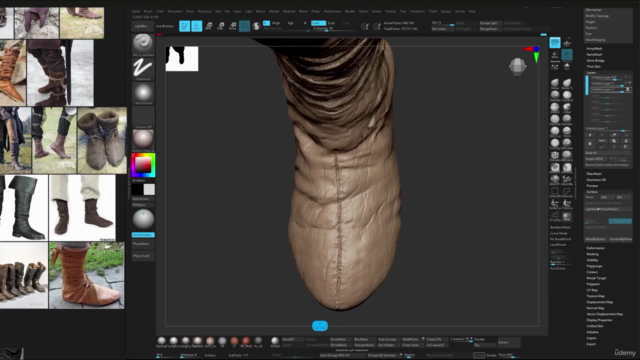Select the KnifeCurve brush
This screenshot has width=640, height=360.
point(555,203)
